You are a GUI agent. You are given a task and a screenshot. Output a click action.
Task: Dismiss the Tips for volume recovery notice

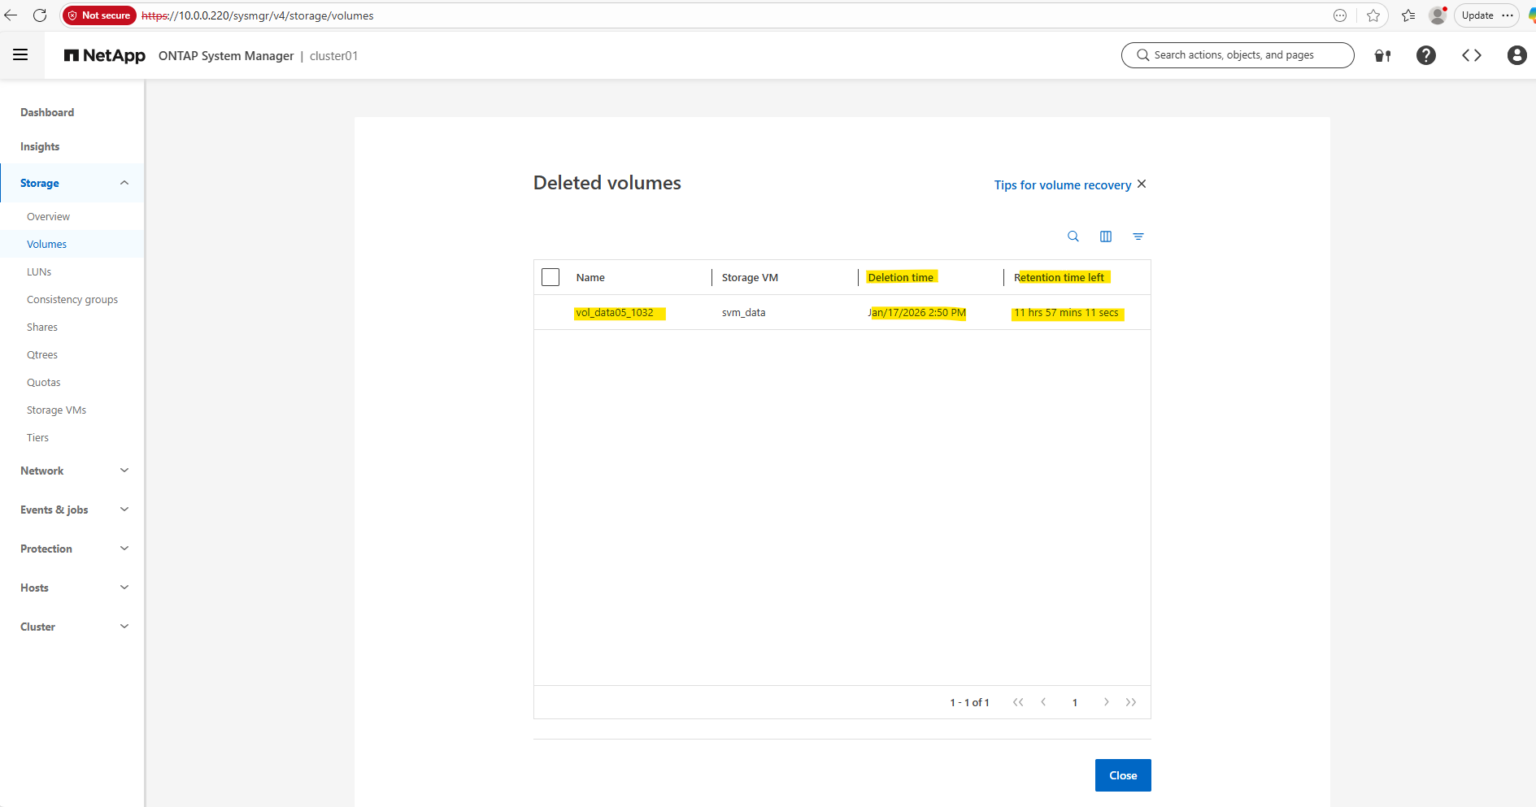coord(1141,184)
